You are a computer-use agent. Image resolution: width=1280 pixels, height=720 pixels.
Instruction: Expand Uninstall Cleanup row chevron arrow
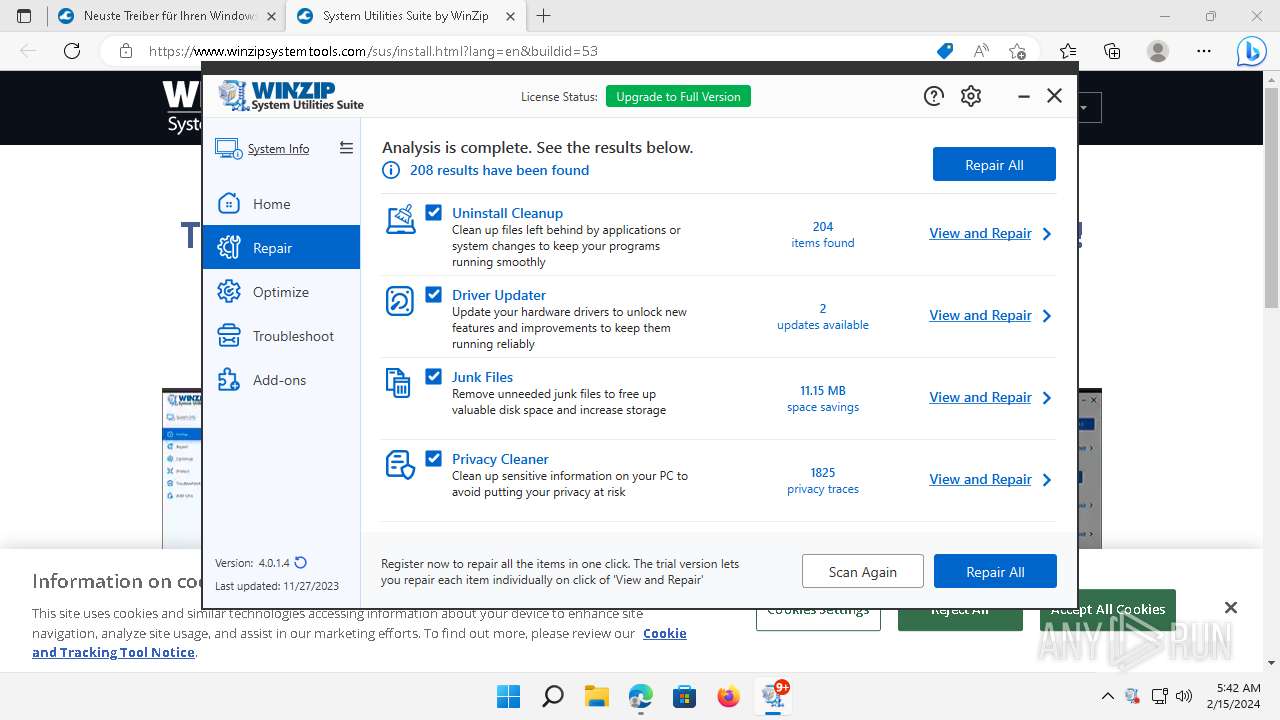[1047, 234]
